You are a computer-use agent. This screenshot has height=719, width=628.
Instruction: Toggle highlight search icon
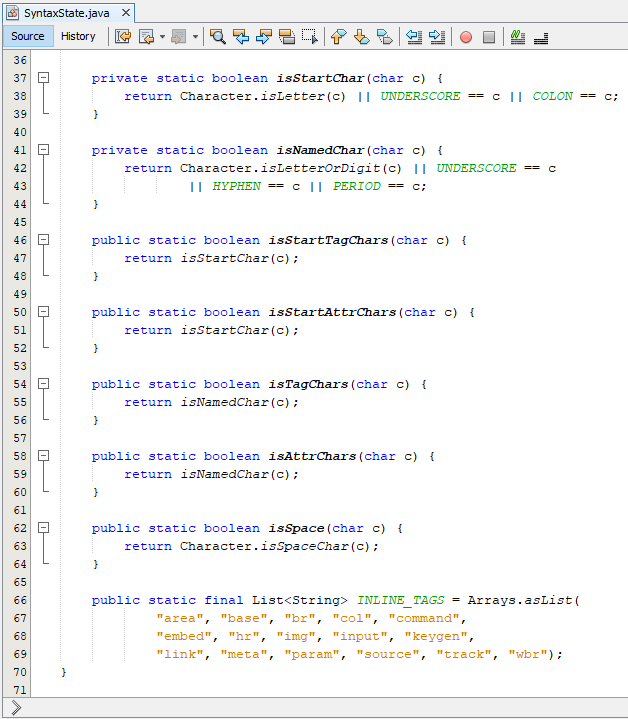click(x=287, y=36)
